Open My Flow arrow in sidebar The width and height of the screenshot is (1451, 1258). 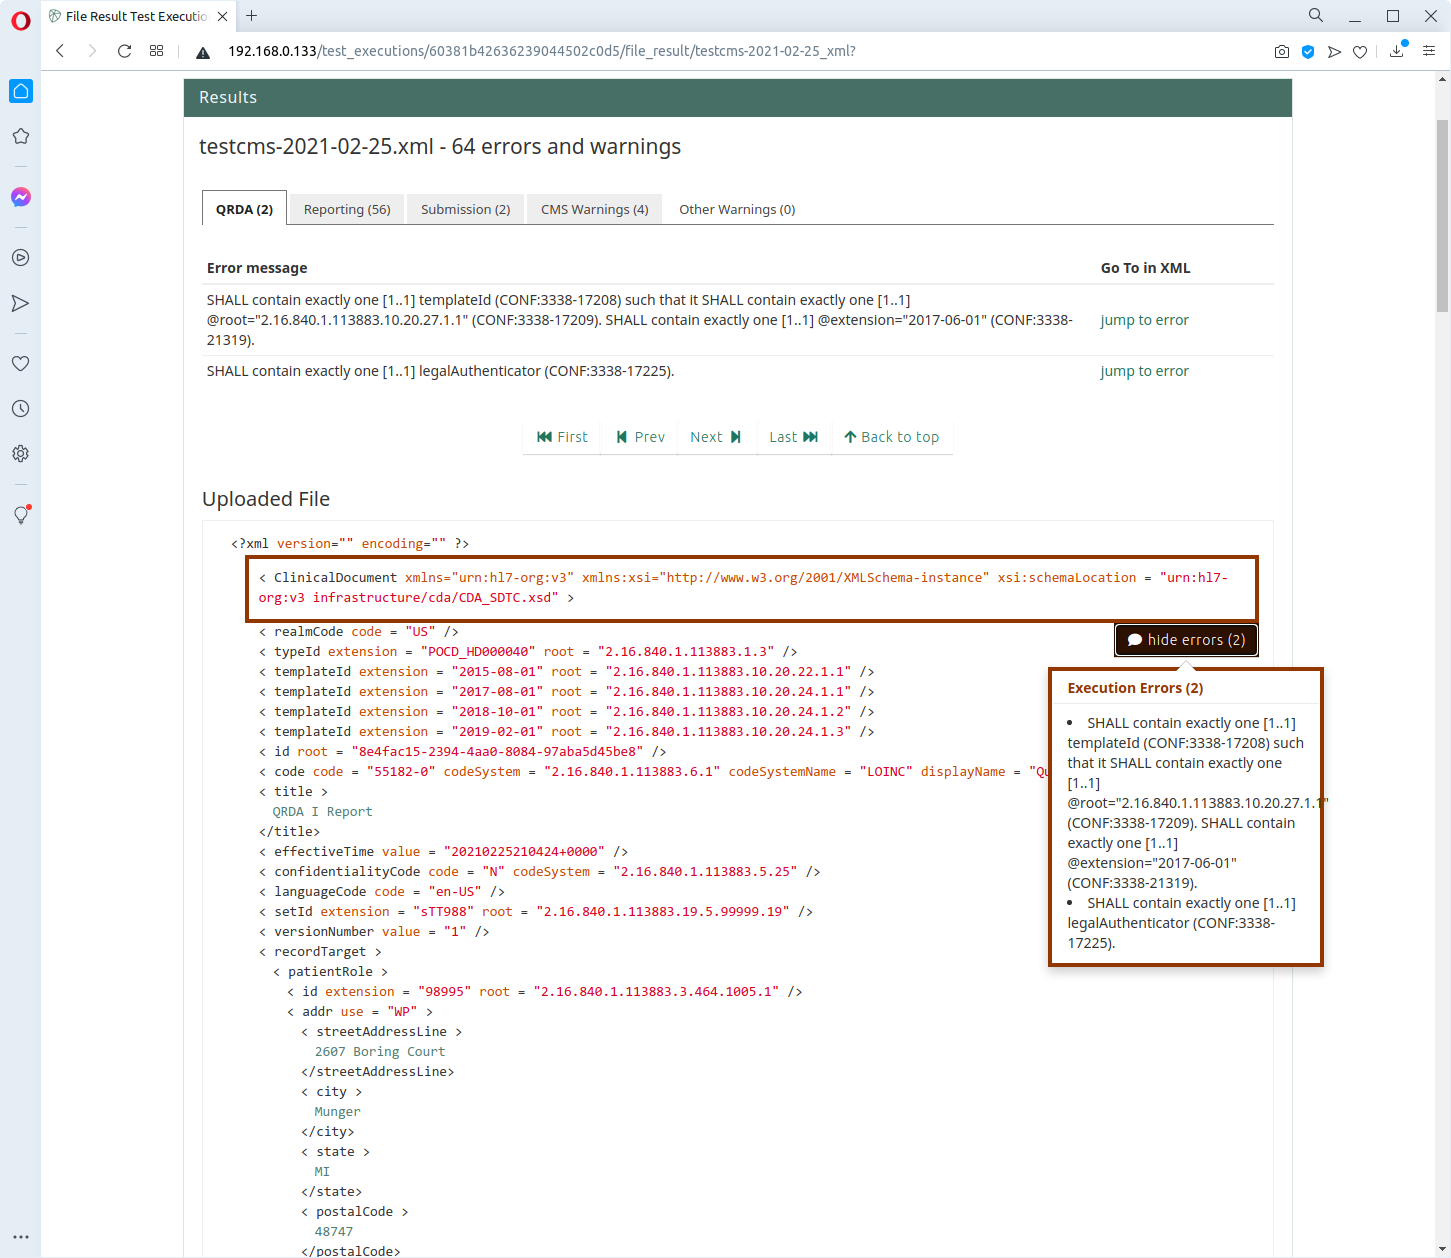click(x=21, y=303)
